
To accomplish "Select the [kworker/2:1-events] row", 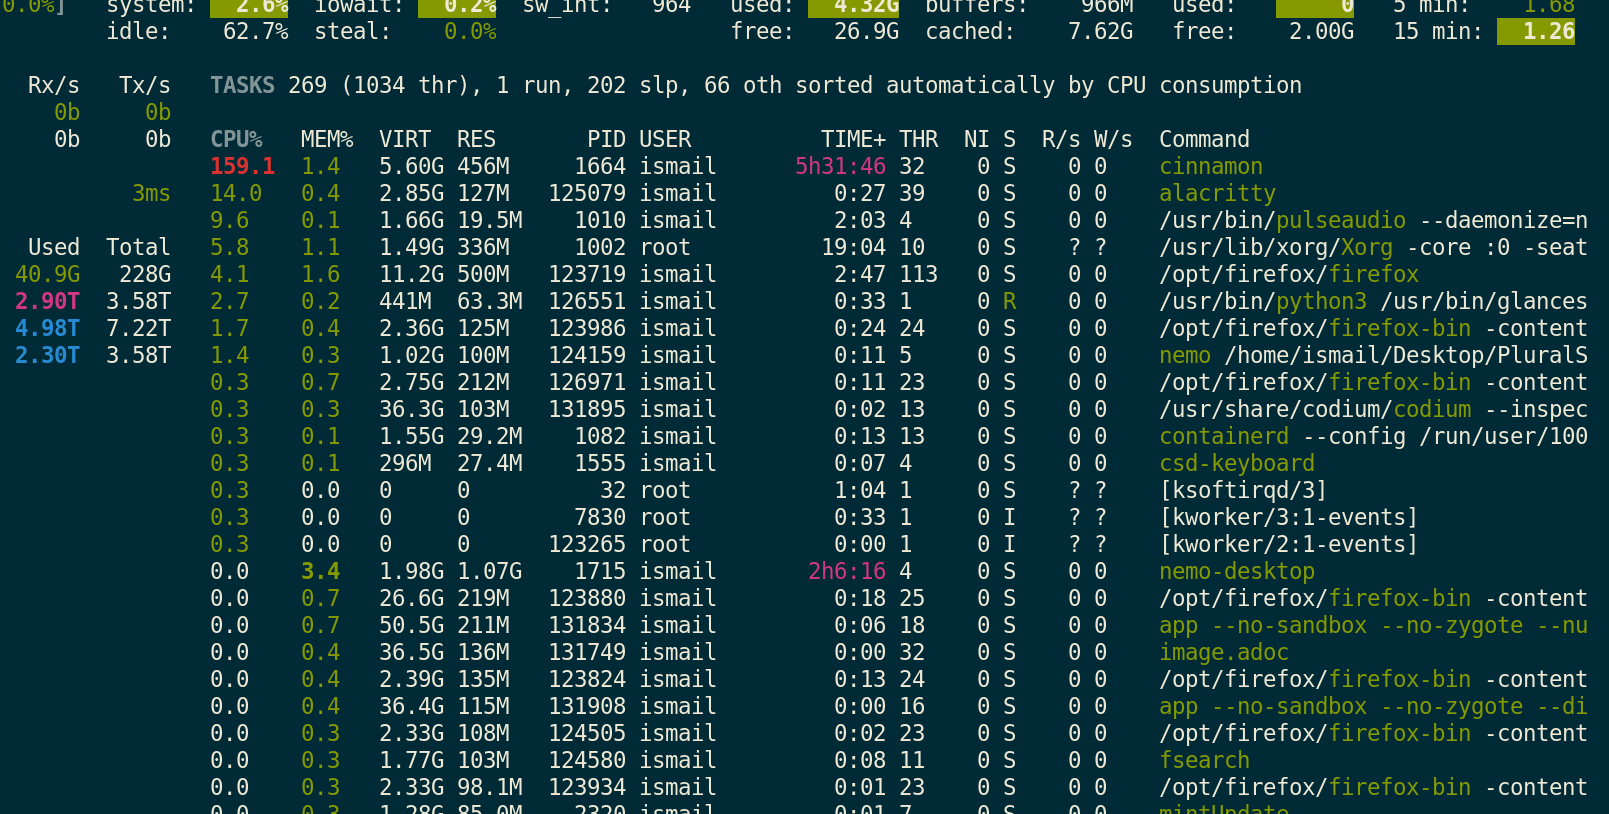I will tap(814, 544).
